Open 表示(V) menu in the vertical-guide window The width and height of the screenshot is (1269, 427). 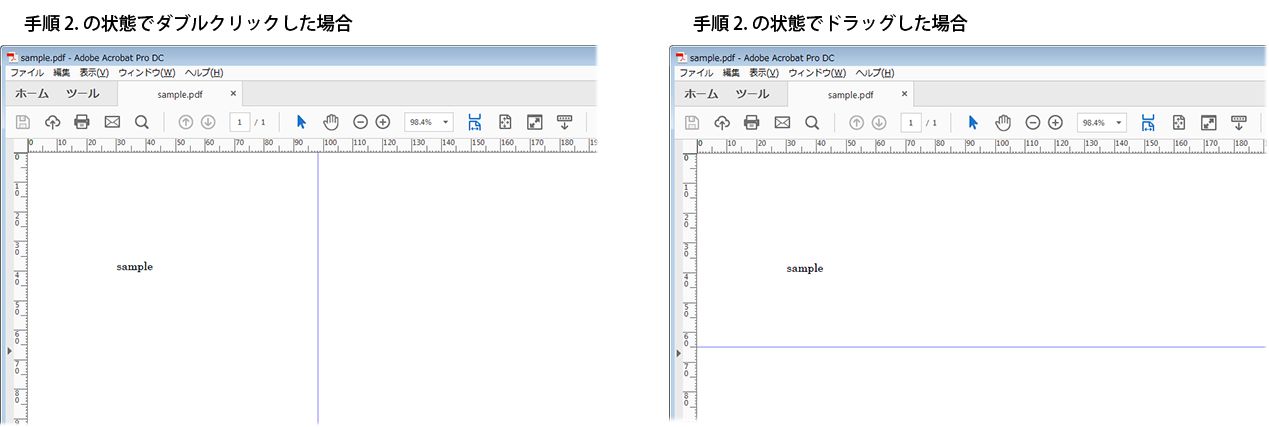click(94, 73)
